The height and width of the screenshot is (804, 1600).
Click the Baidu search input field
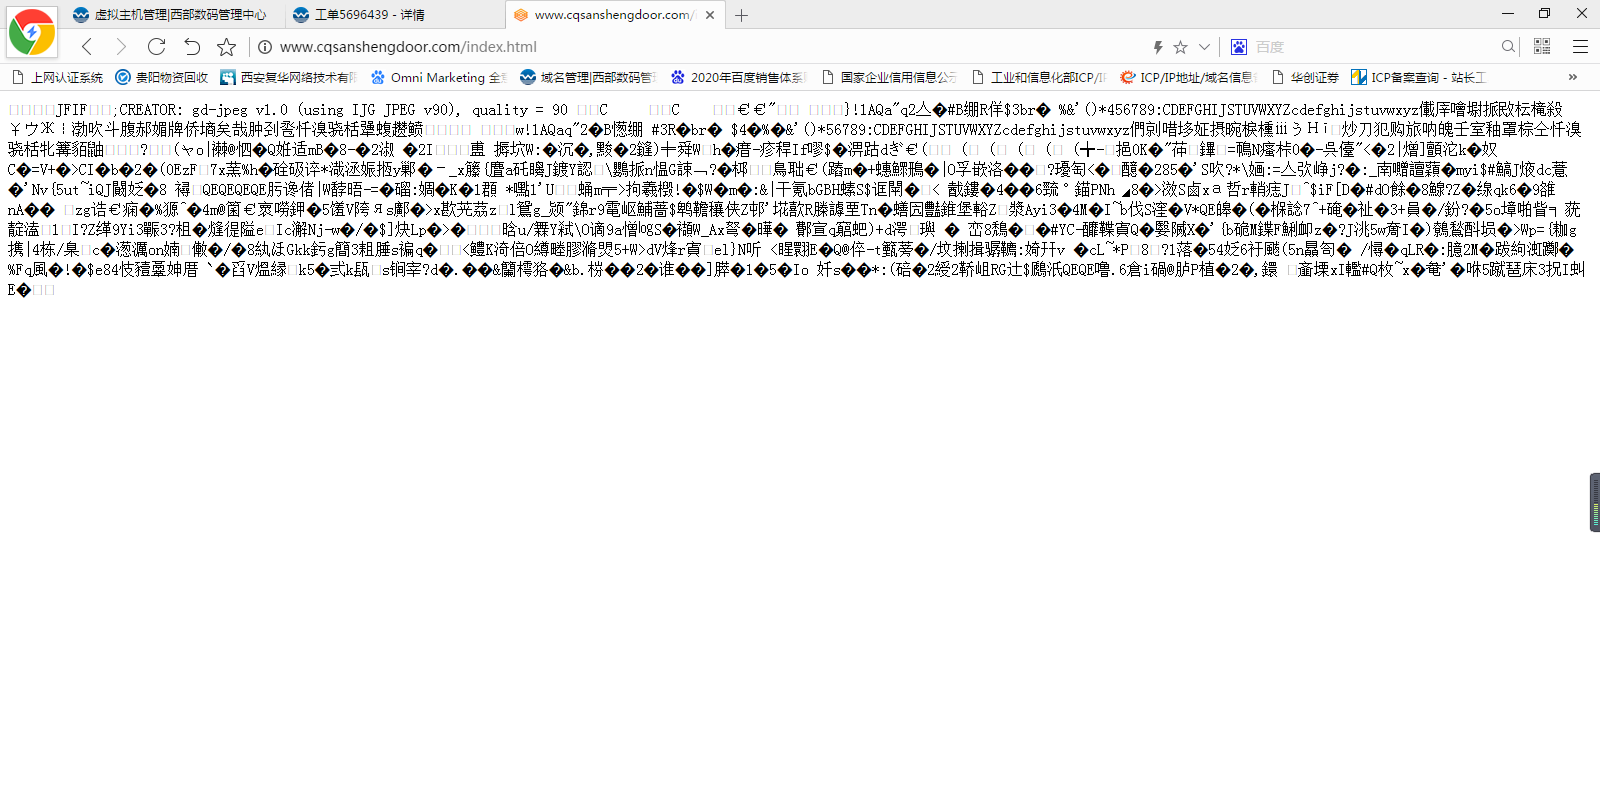click(1370, 47)
